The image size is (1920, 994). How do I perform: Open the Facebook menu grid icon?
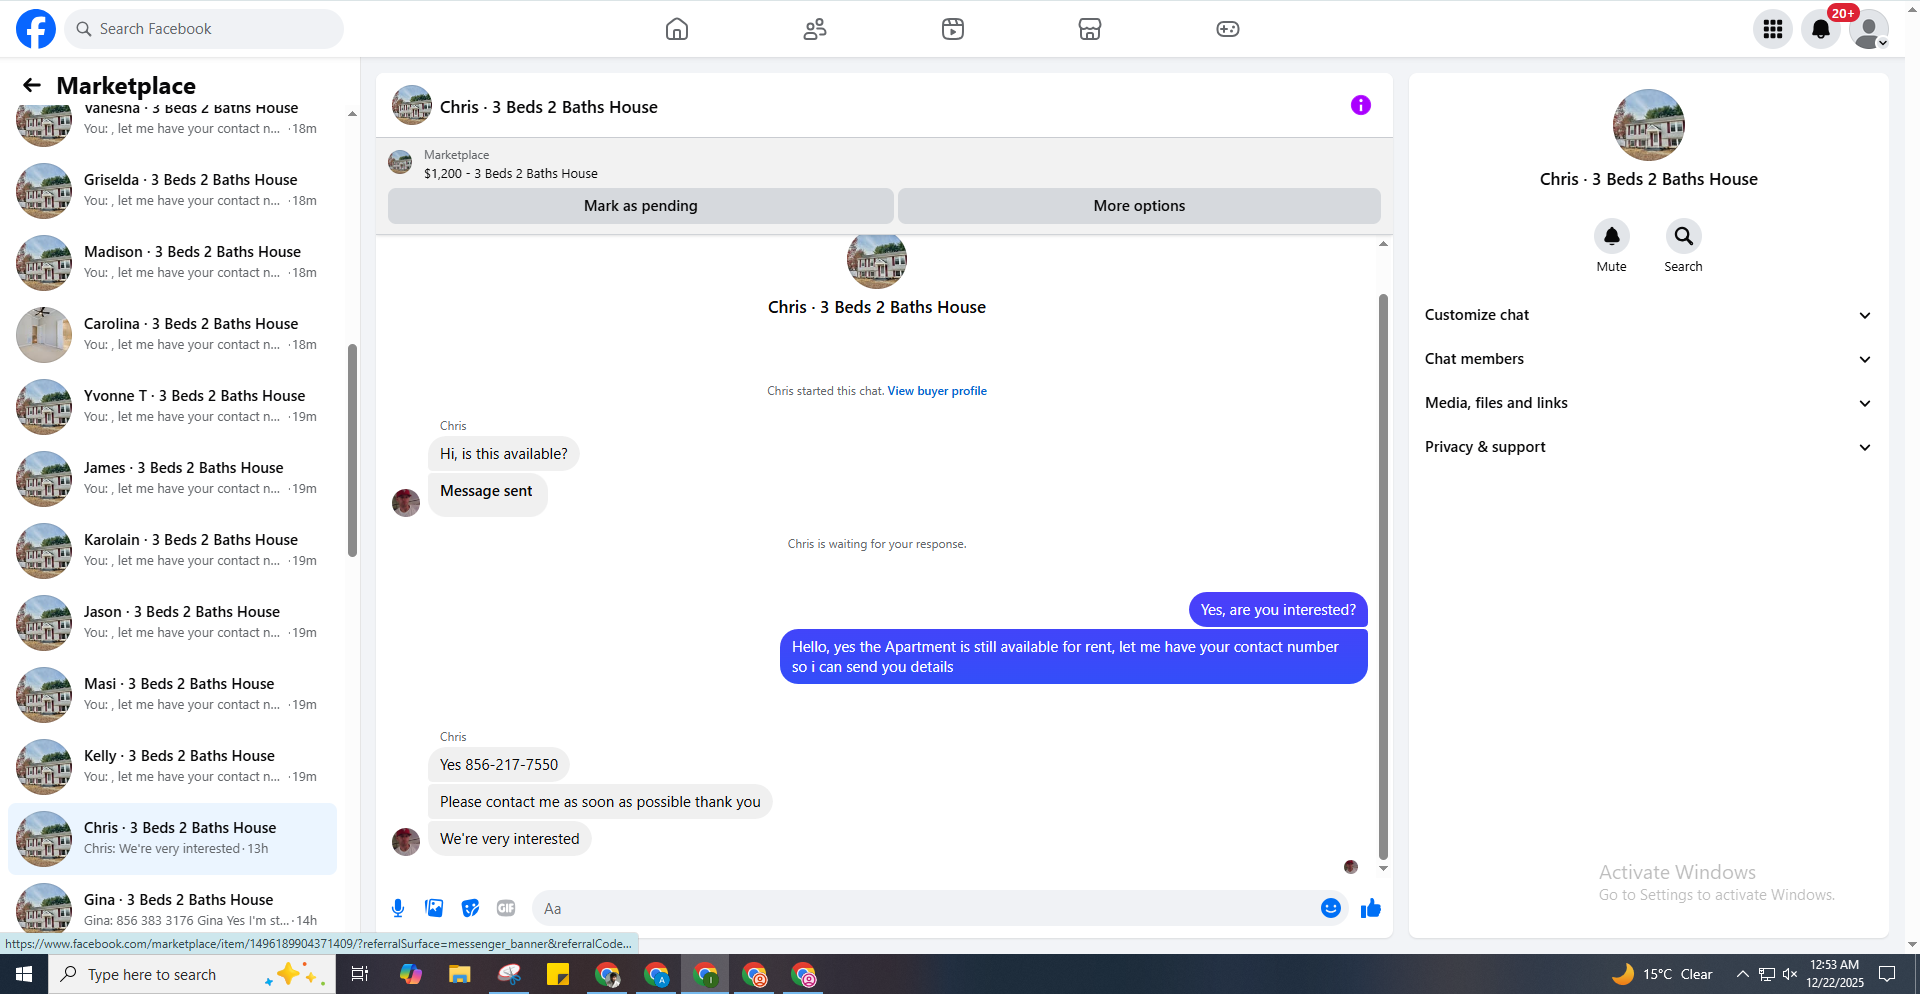(1773, 29)
